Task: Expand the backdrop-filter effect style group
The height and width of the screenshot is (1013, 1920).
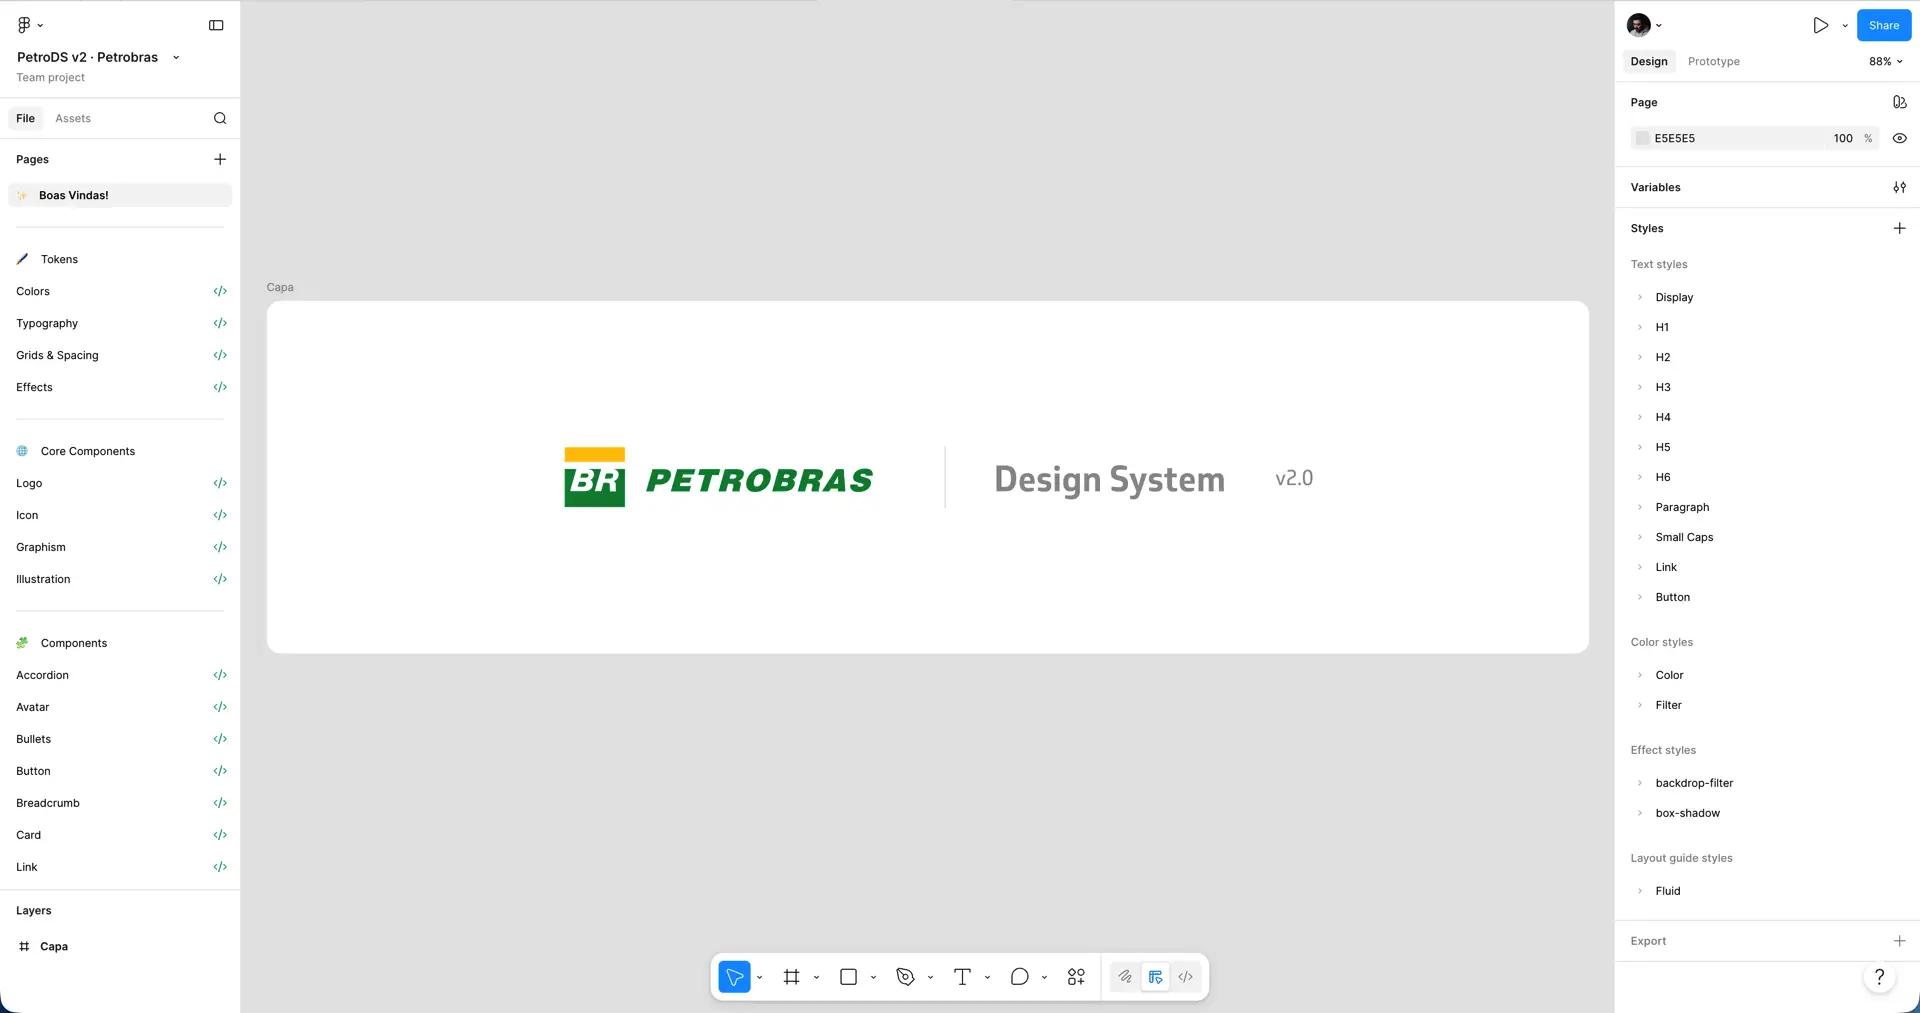Action: [x=1640, y=783]
